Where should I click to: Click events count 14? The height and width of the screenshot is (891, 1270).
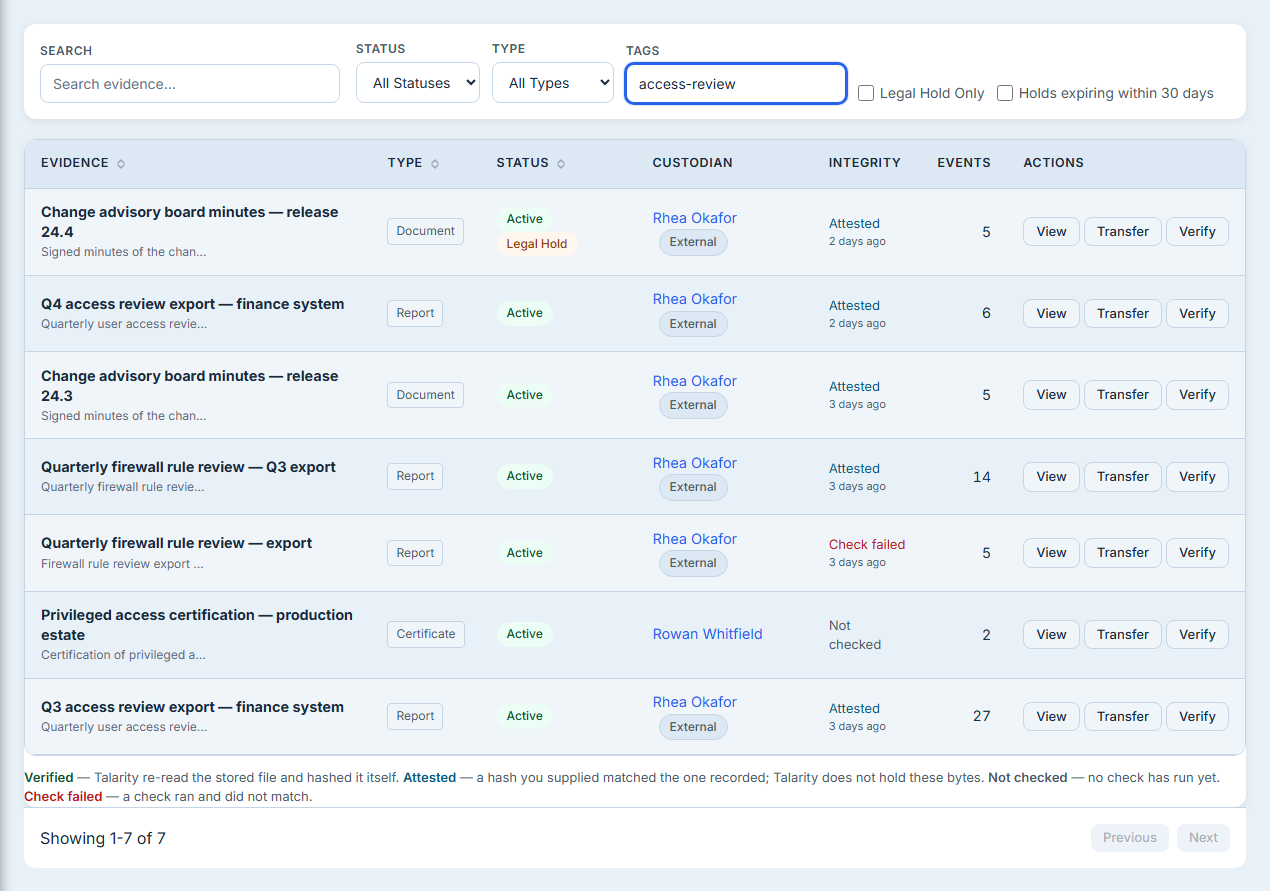point(981,477)
